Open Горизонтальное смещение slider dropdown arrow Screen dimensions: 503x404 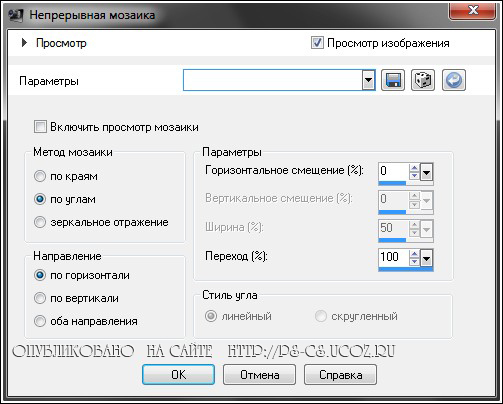click(x=426, y=172)
